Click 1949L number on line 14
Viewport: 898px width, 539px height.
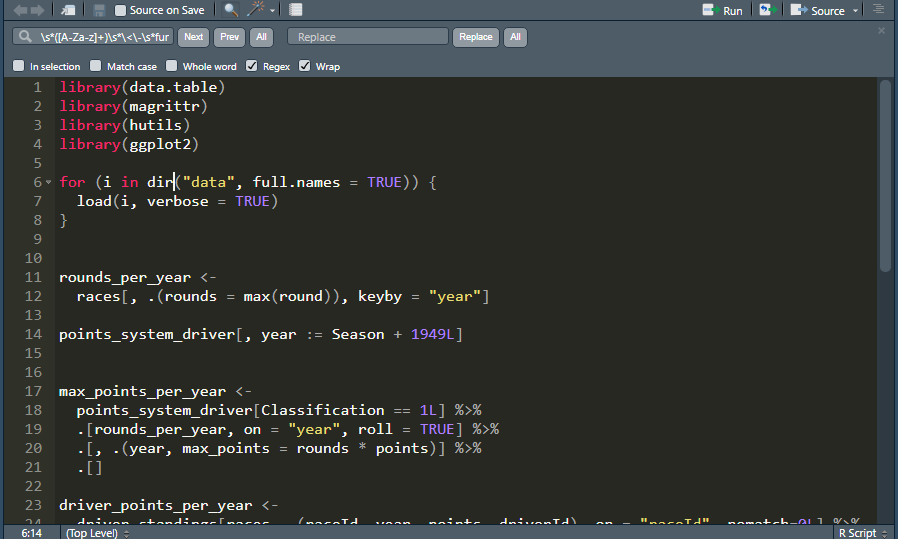pyautogui.click(x=432, y=334)
